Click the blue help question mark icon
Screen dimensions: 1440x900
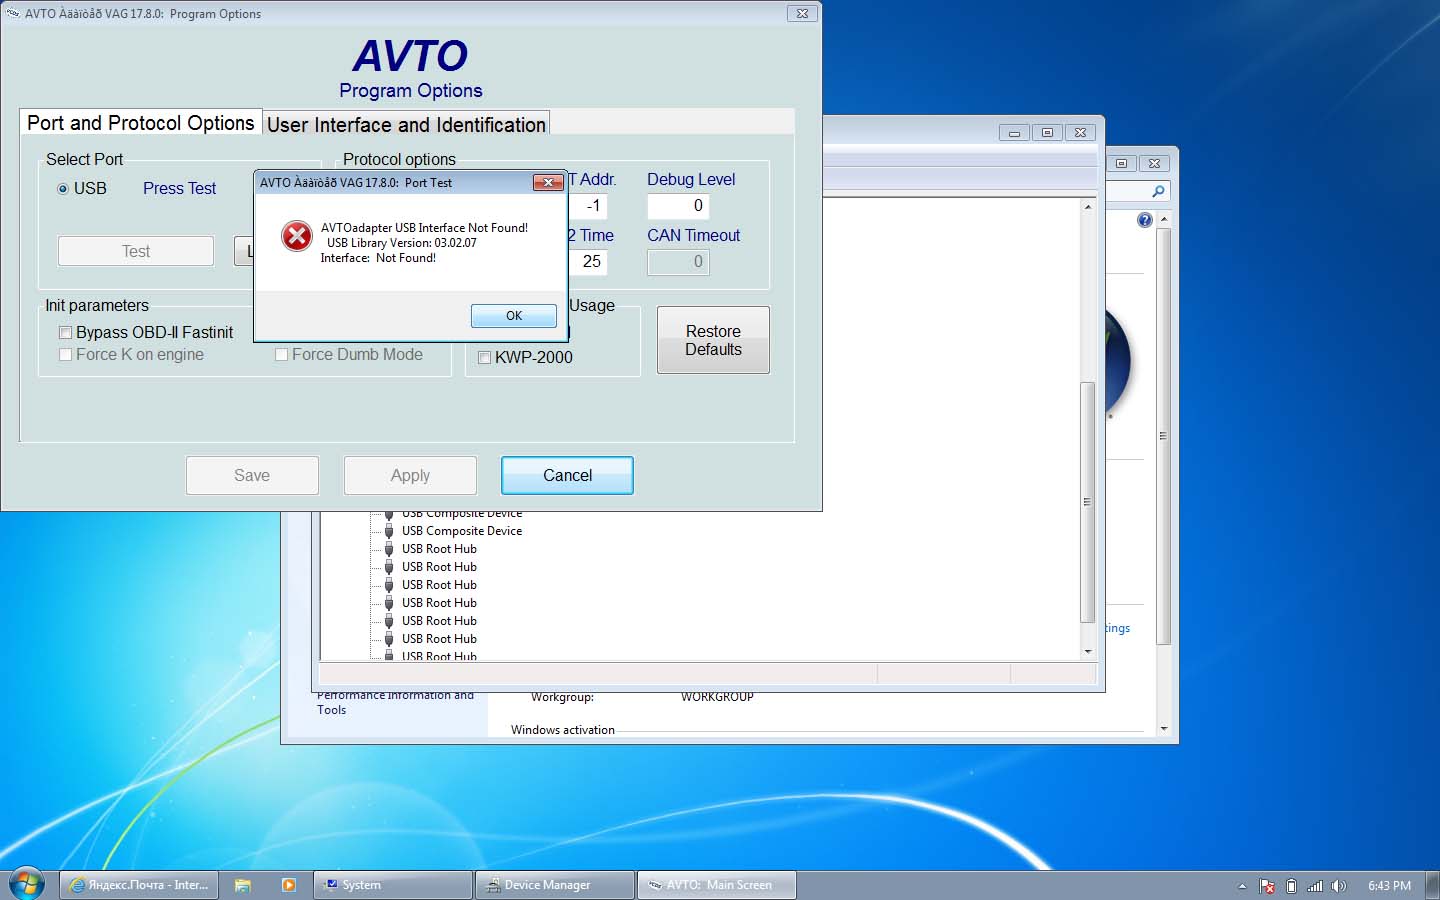(1145, 220)
